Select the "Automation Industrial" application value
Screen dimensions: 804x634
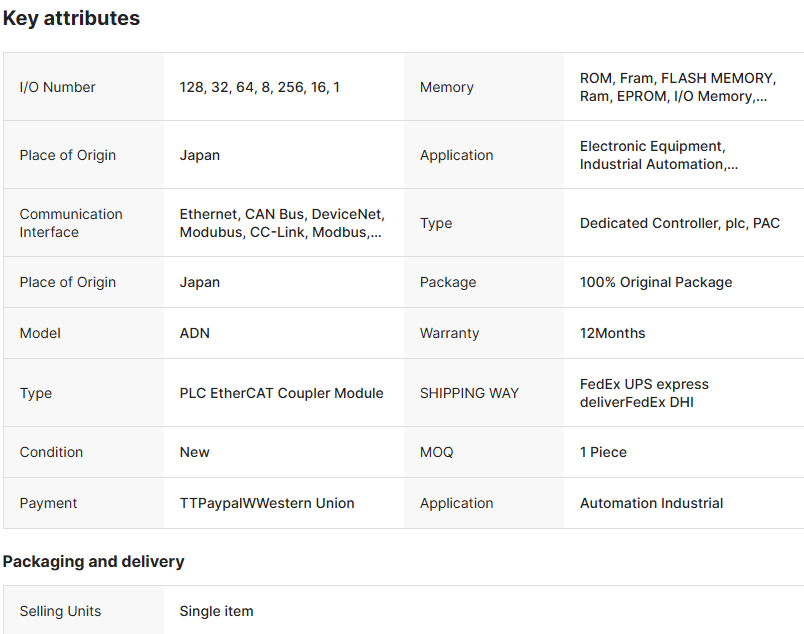click(652, 503)
